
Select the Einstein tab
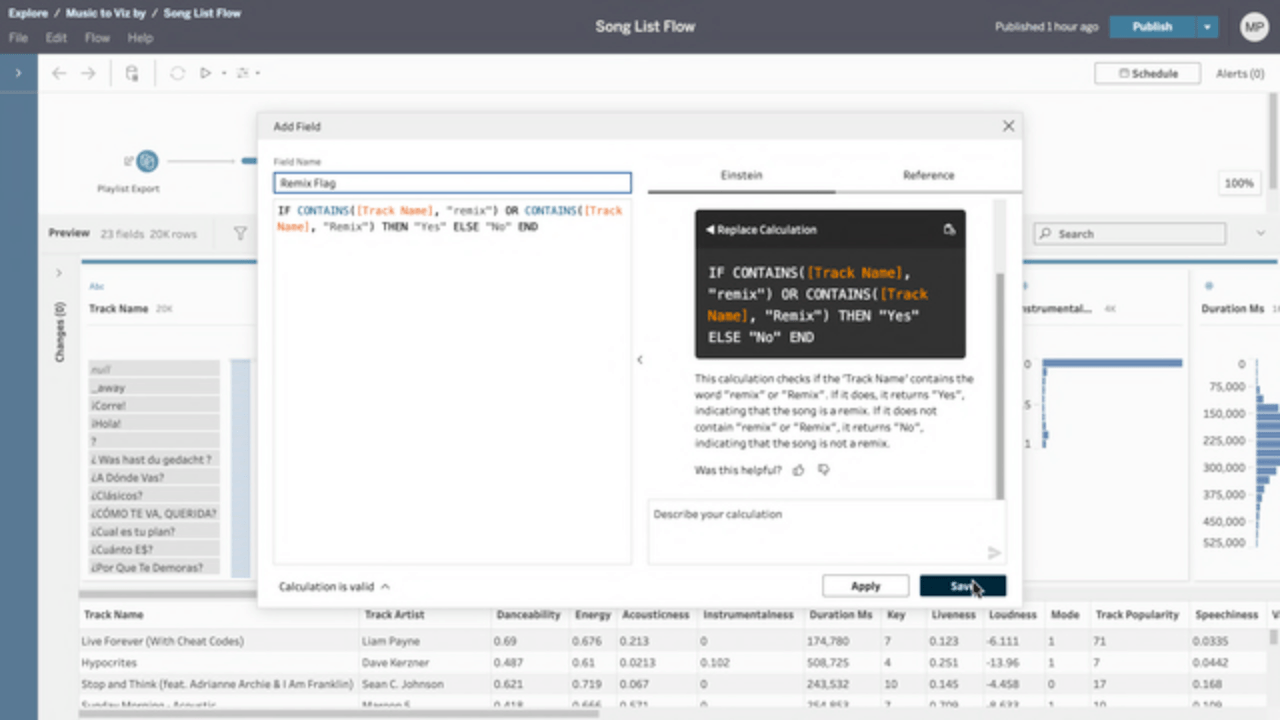[741, 174]
